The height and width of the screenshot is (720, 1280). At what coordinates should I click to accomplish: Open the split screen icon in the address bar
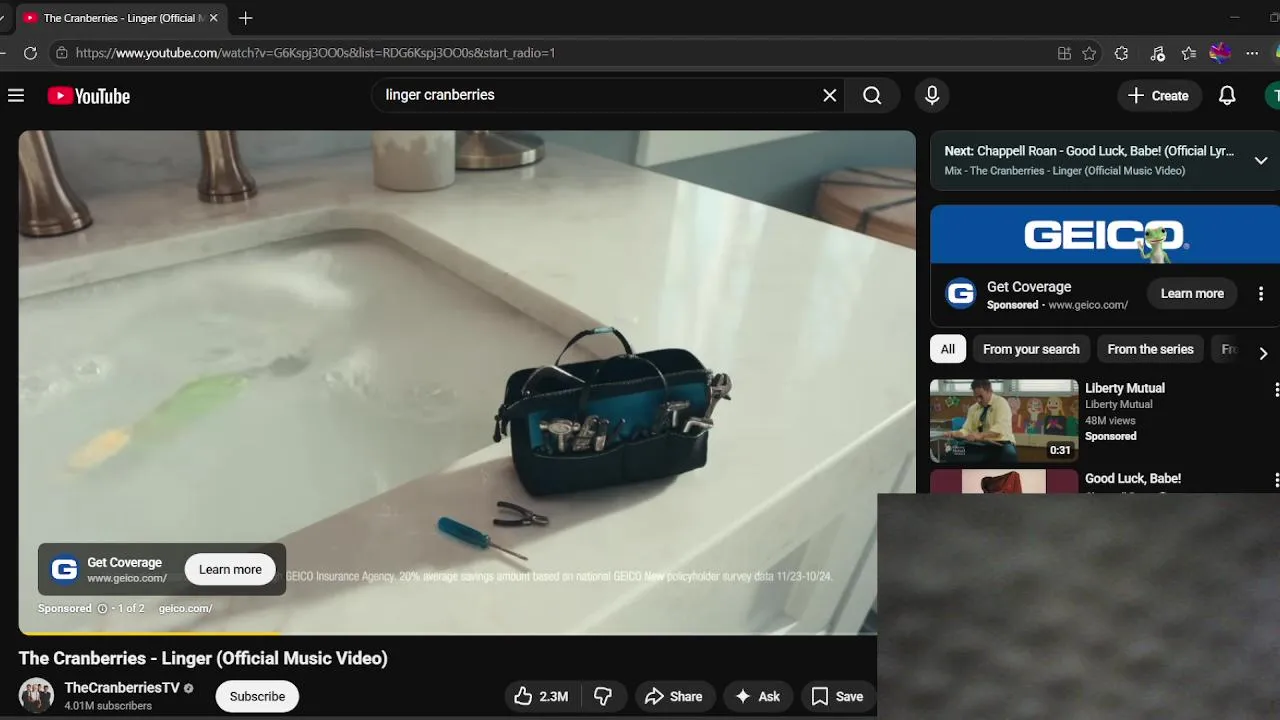point(1064,53)
